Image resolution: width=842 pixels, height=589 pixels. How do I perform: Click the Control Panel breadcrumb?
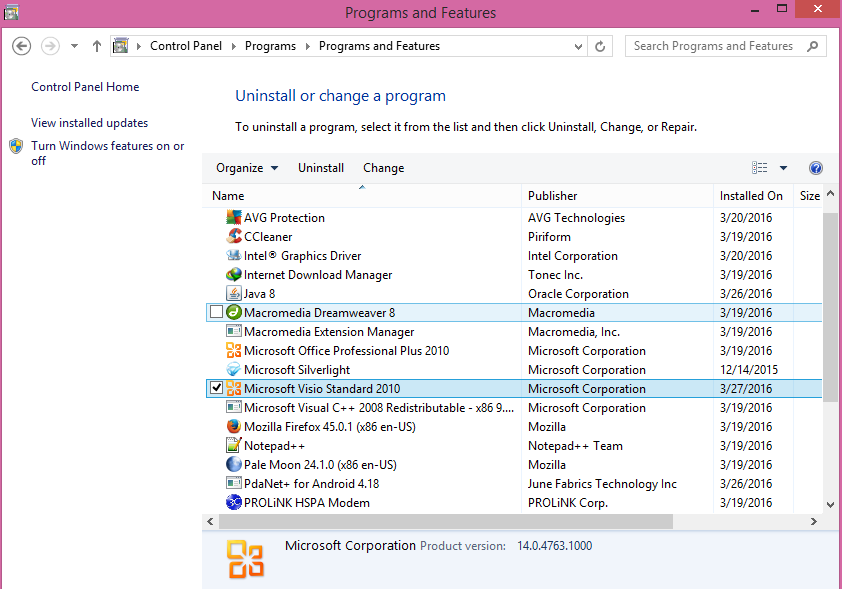186,46
